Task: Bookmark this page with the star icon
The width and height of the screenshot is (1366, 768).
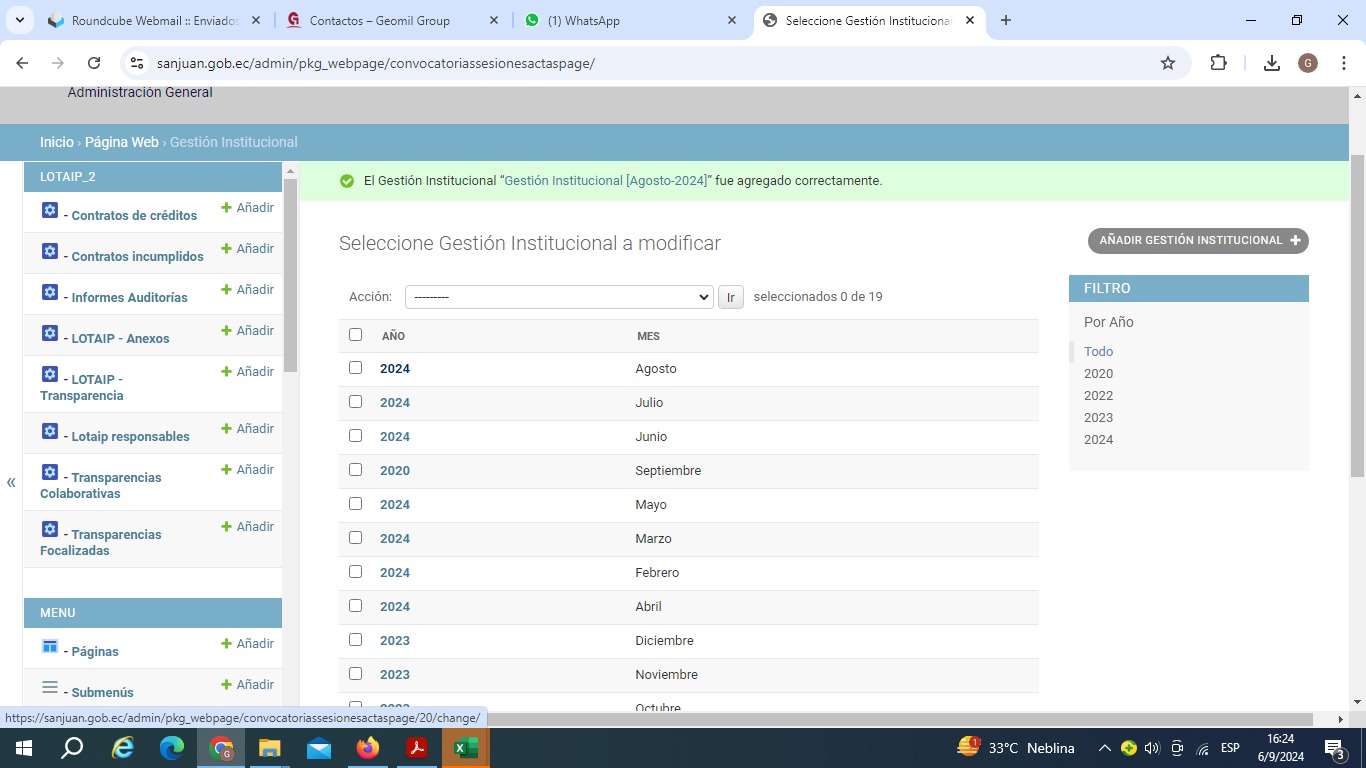Action: point(1168,63)
